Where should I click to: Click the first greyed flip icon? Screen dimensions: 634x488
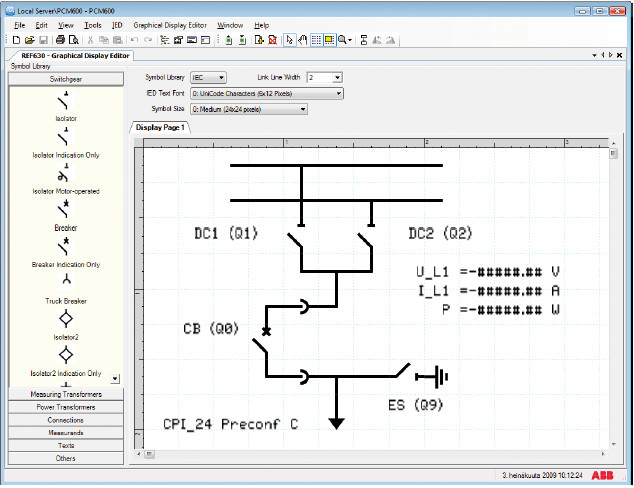[x=377, y=40]
